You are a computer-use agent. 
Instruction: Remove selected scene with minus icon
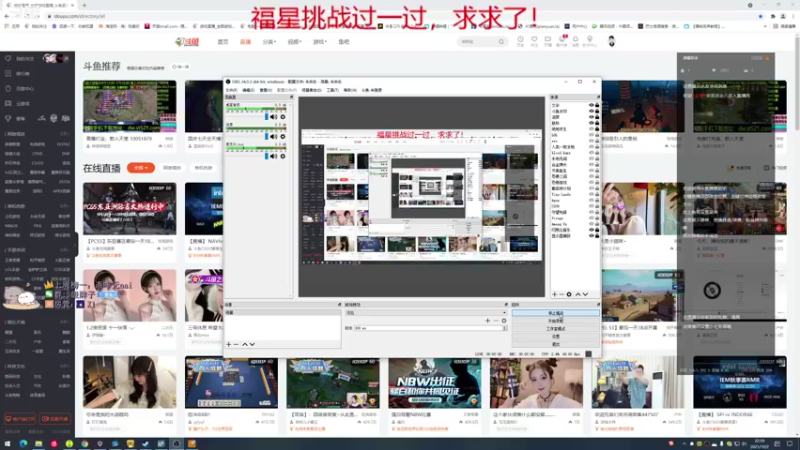click(x=236, y=344)
